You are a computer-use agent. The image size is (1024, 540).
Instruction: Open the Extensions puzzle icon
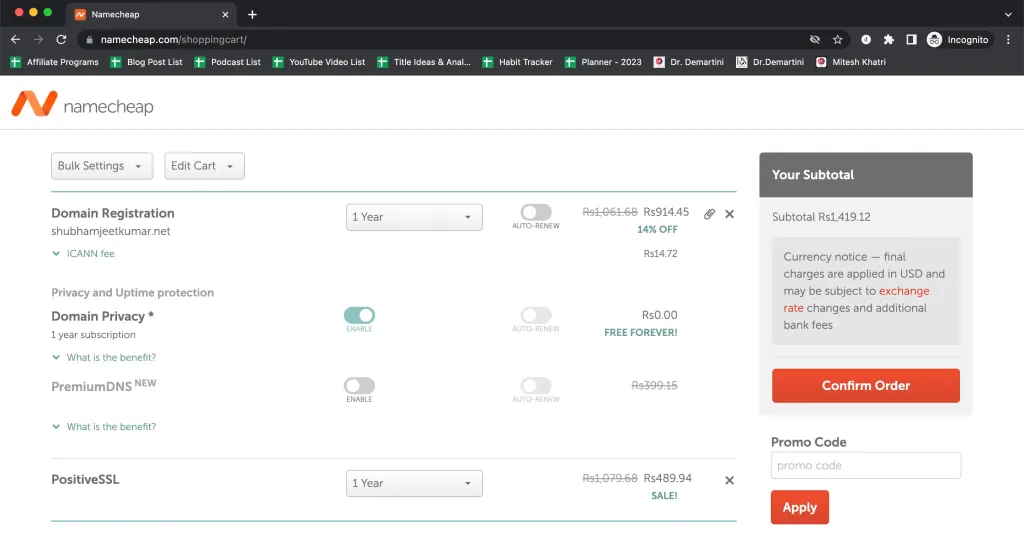click(x=888, y=40)
